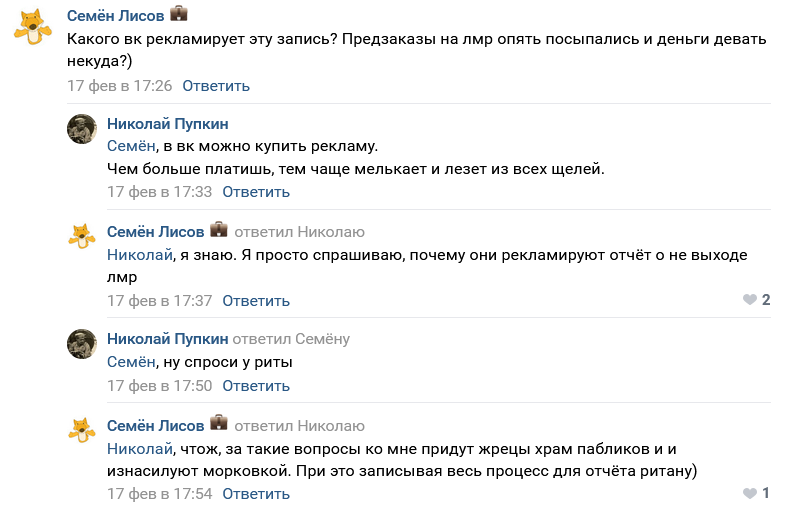Open Семён Лисов profile from top comment name

click(115, 15)
